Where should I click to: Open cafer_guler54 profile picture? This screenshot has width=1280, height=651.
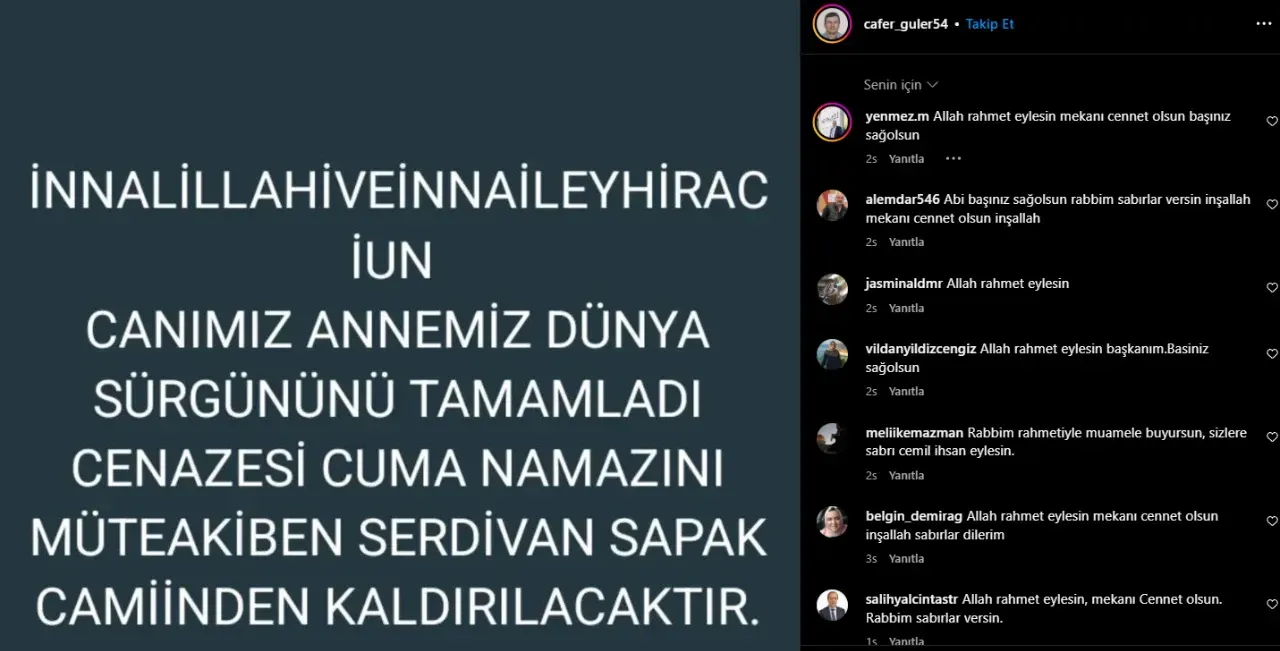(832, 24)
